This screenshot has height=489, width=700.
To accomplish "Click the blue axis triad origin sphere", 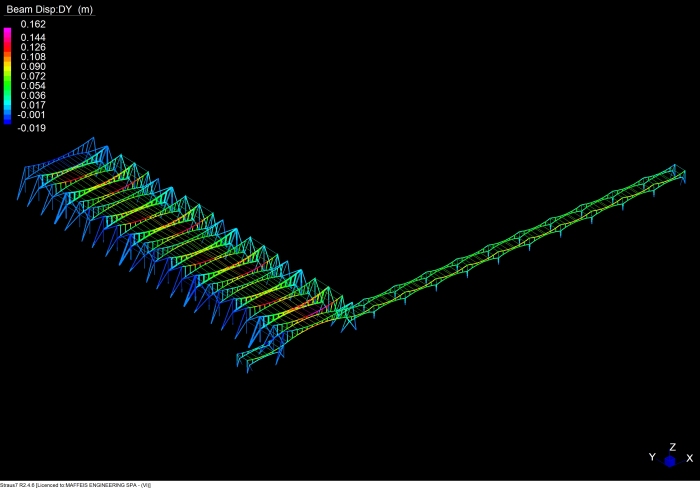I will [670, 461].
